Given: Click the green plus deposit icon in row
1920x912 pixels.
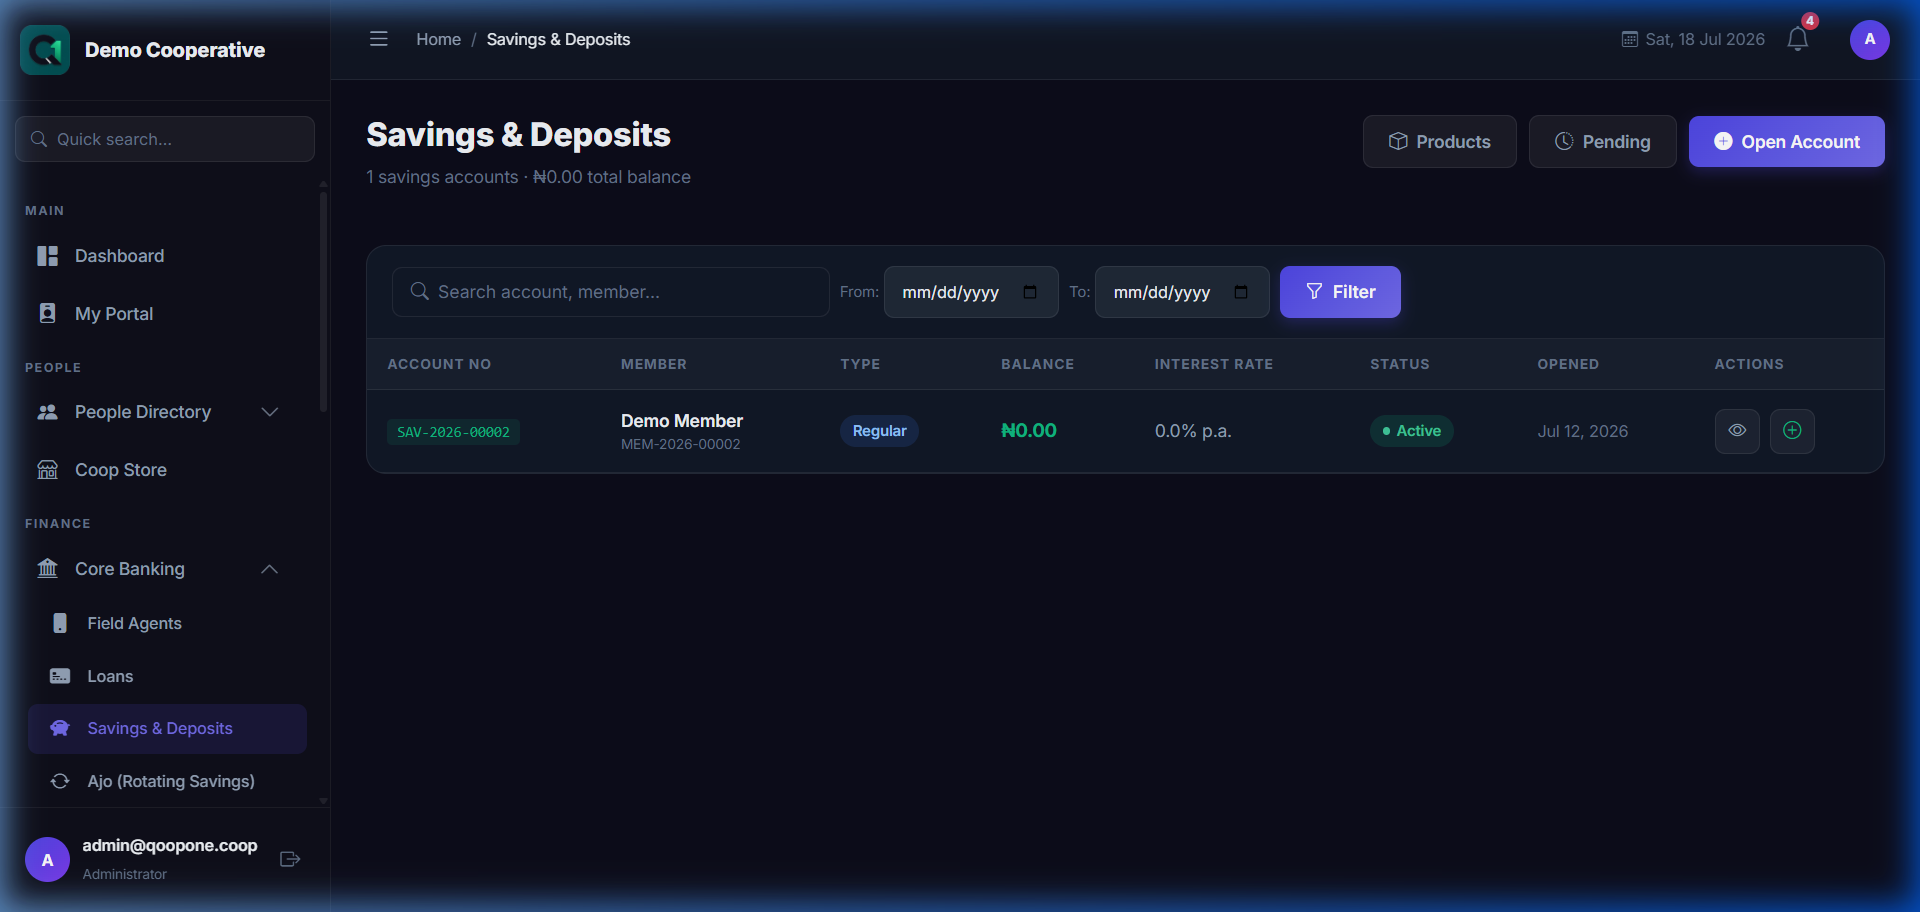Looking at the screenshot, I should (x=1792, y=431).
